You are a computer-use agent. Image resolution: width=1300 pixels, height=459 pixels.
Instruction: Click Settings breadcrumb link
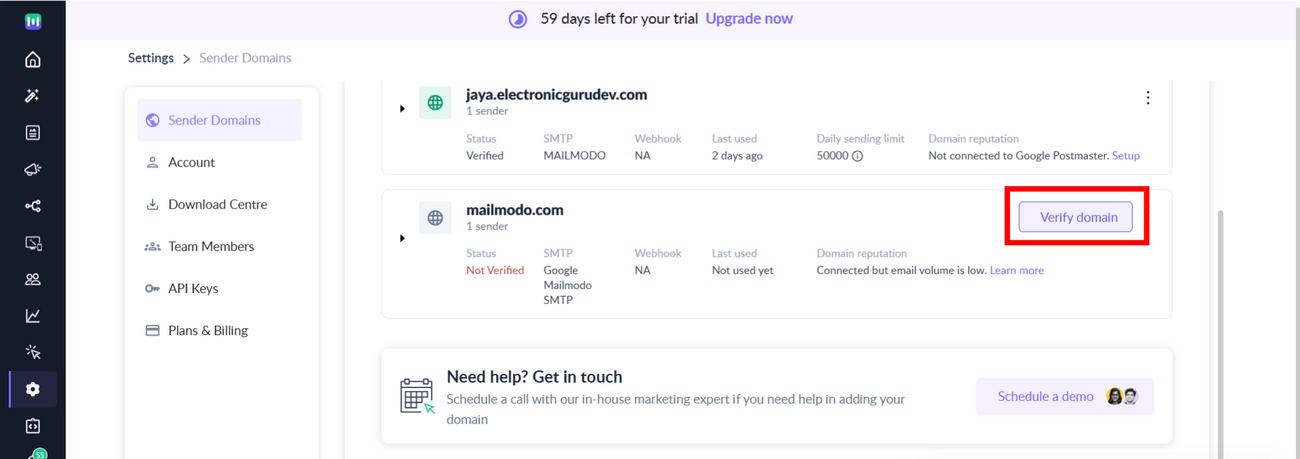click(151, 58)
